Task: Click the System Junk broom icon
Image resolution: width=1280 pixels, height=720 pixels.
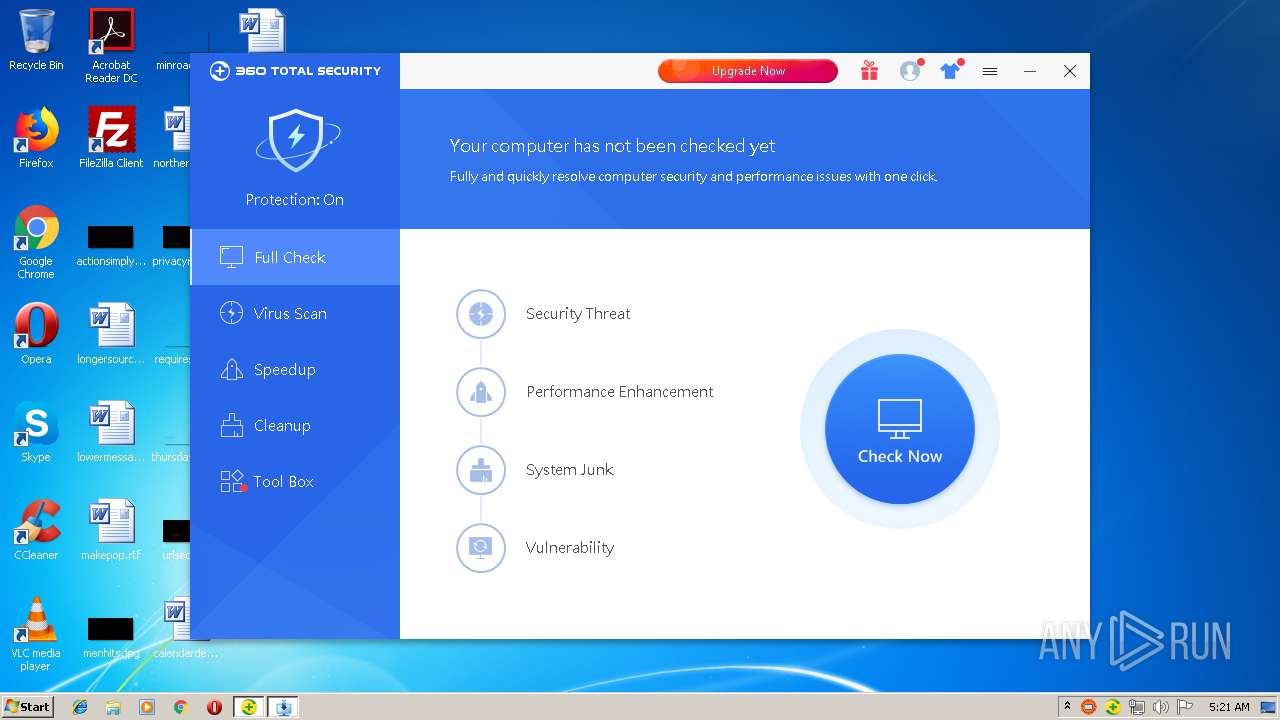Action: (481, 470)
